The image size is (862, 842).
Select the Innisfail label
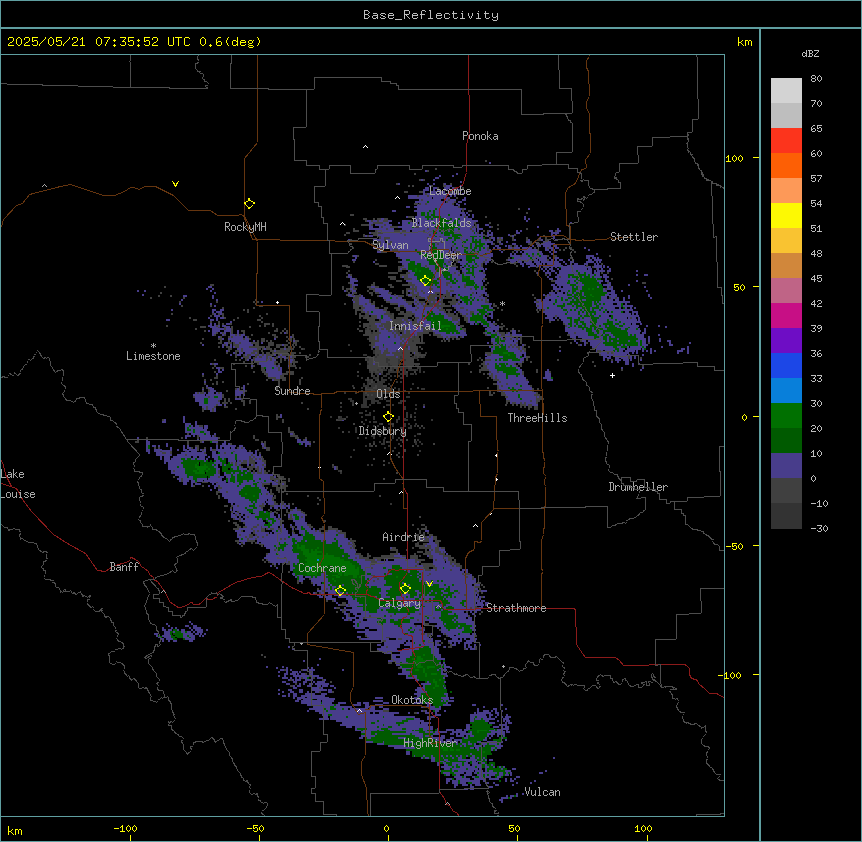[x=415, y=326]
